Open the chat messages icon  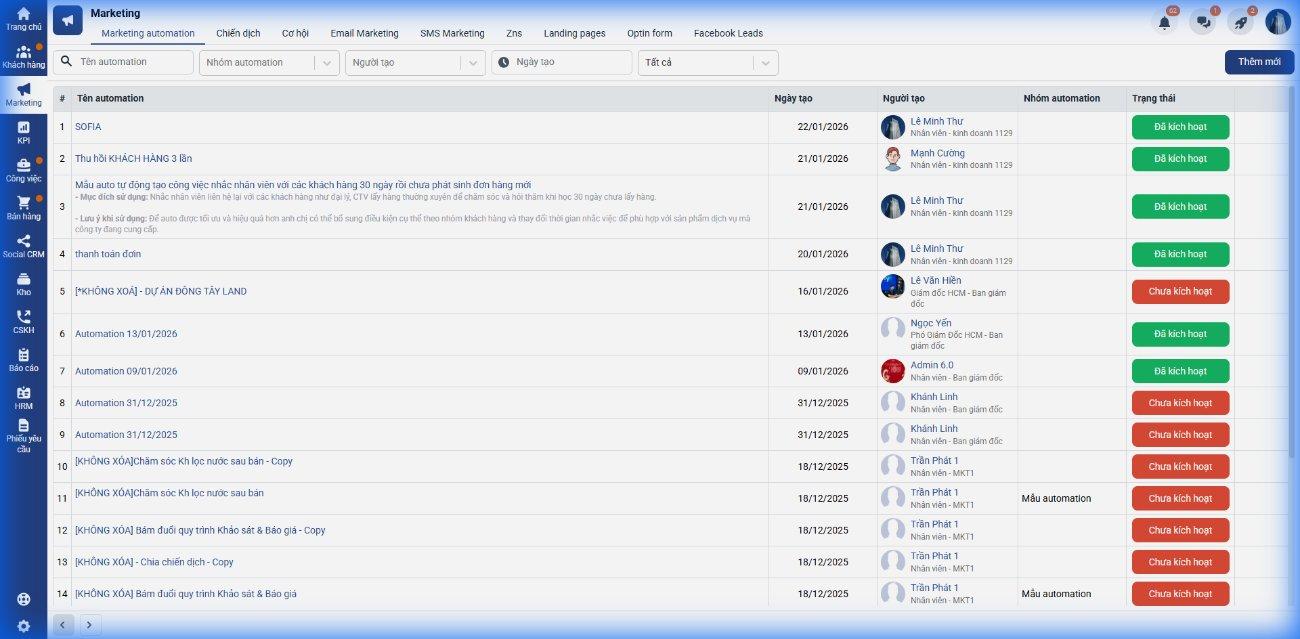[1202, 22]
